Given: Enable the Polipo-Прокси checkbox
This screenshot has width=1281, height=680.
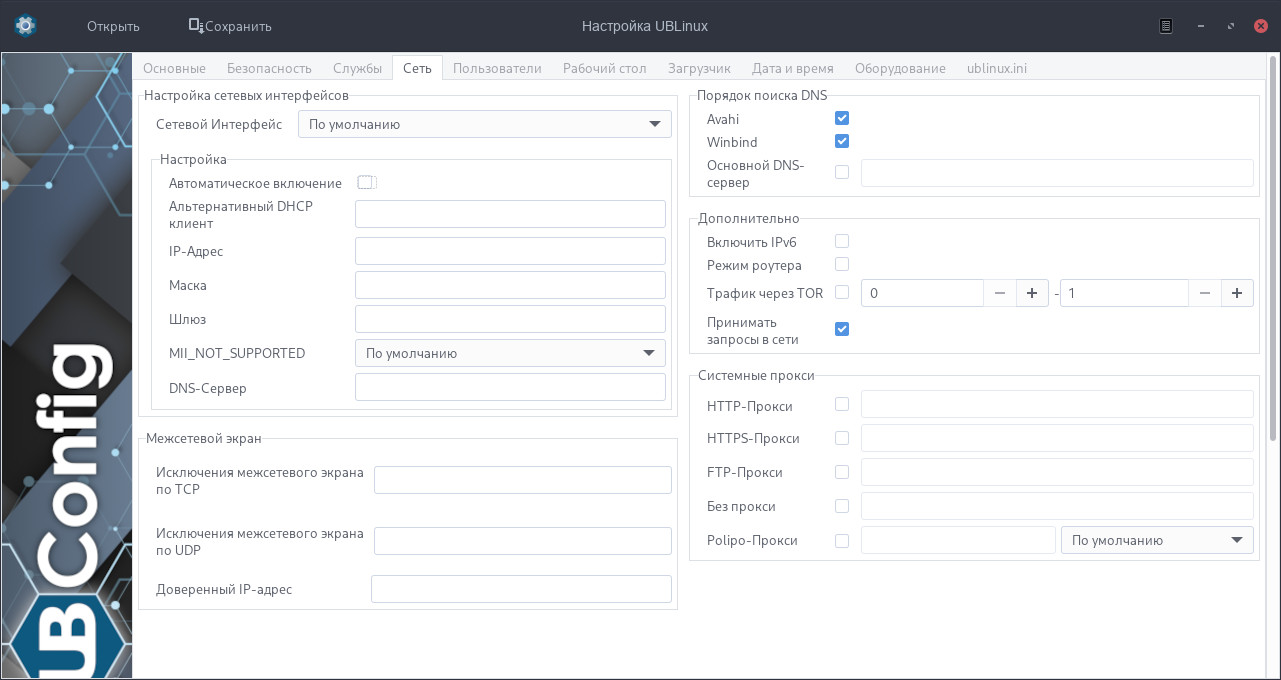Looking at the screenshot, I should click(842, 541).
